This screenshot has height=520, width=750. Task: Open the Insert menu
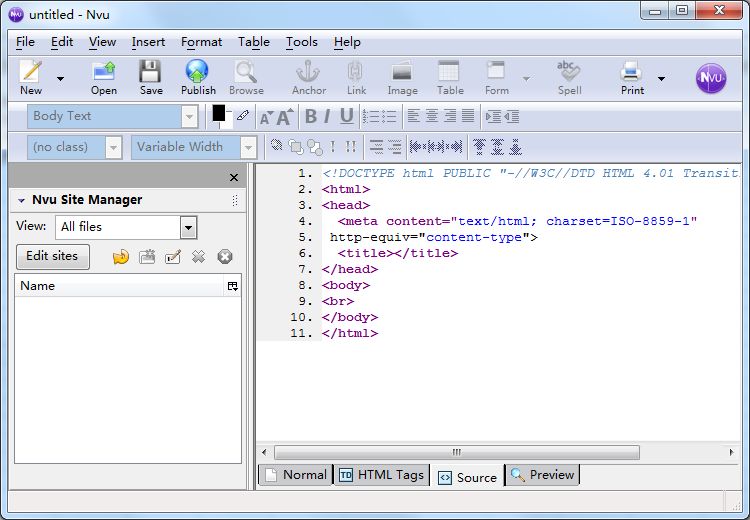[x=148, y=42]
